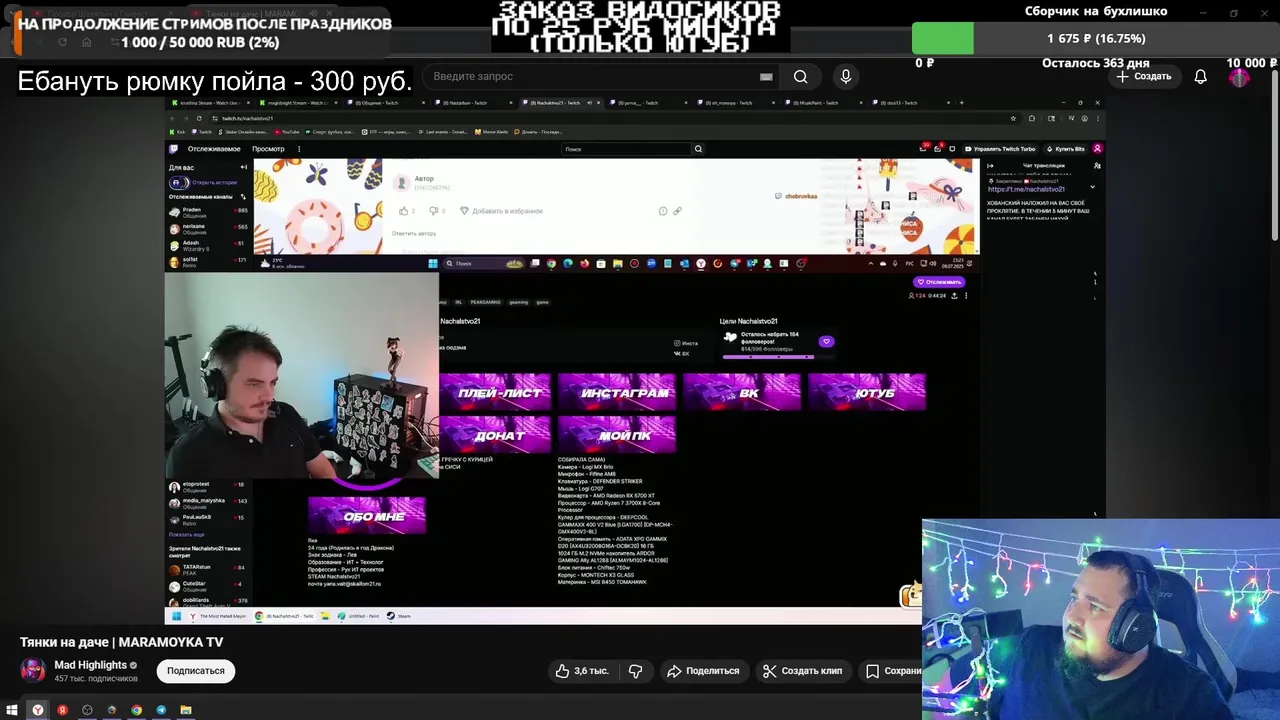The width and height of the screenshot is (1280, 720).
Task: Switch to the Просмотр tab on Twitch
Action: [x=268, y=149]
